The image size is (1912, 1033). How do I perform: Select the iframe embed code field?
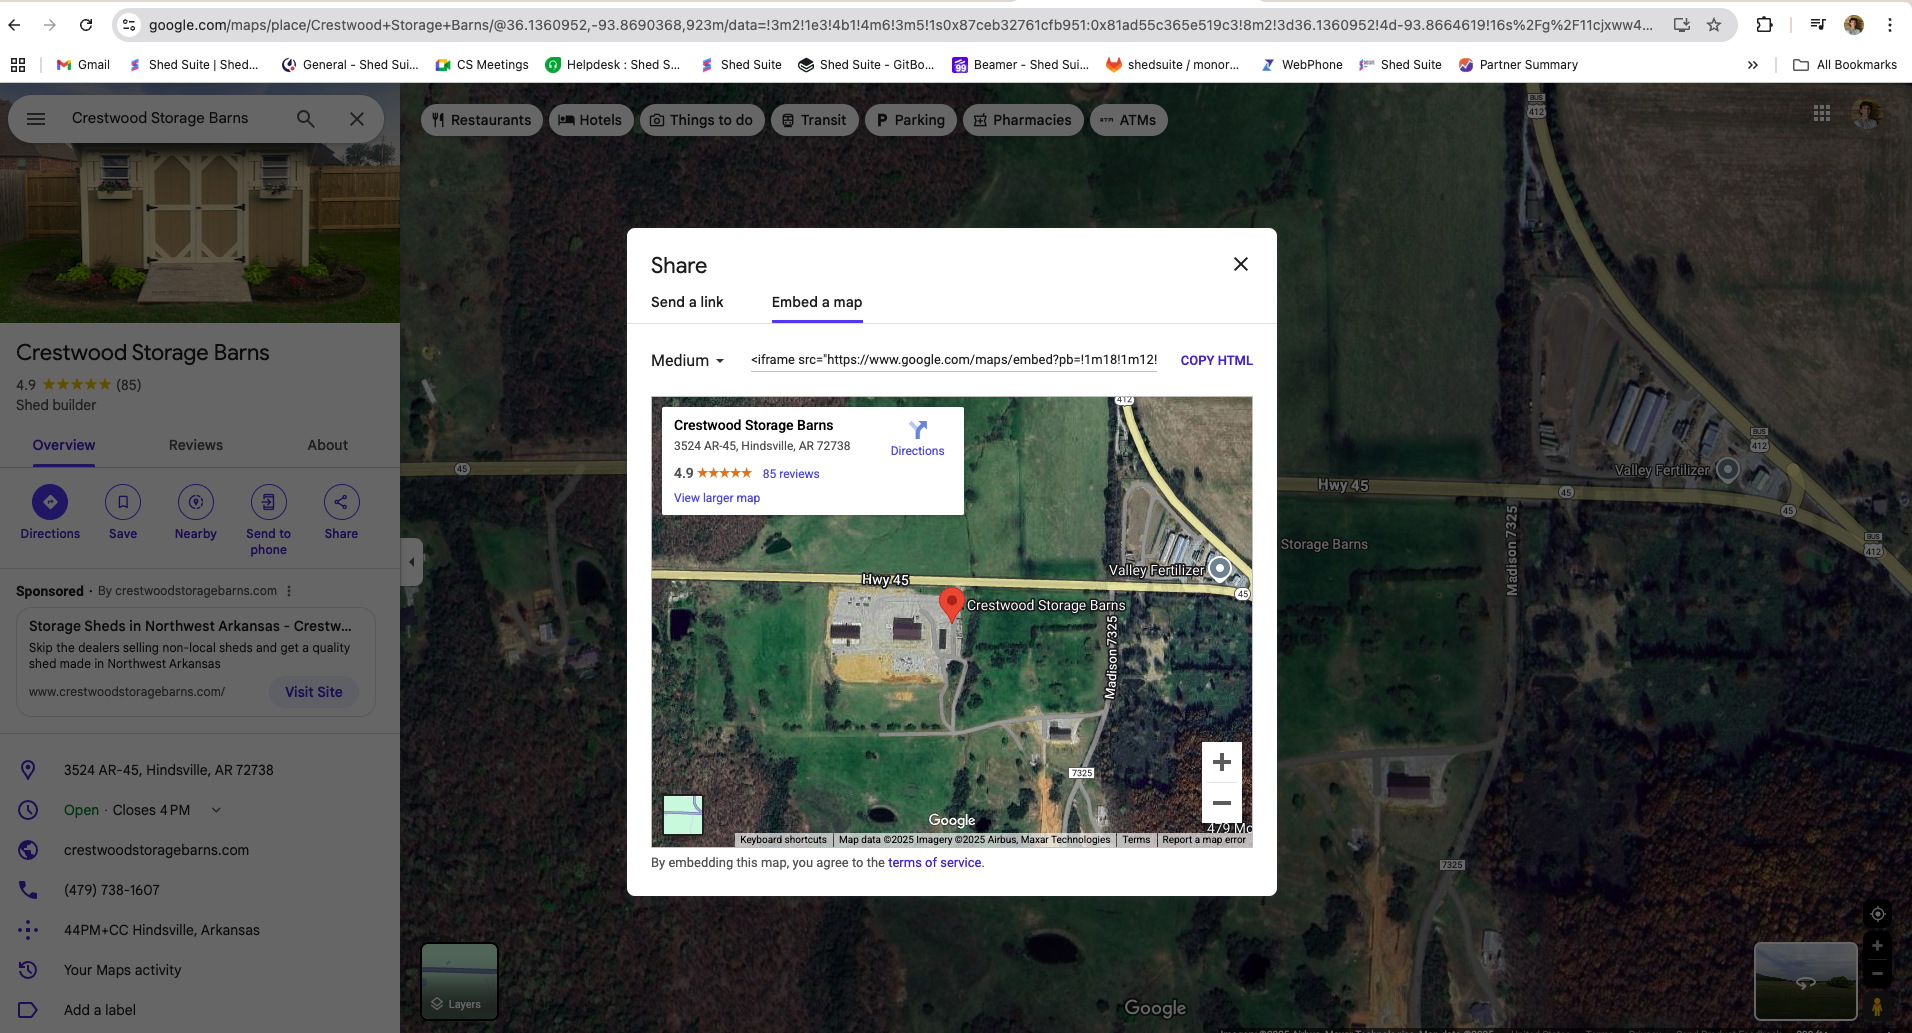coord(954,360)
